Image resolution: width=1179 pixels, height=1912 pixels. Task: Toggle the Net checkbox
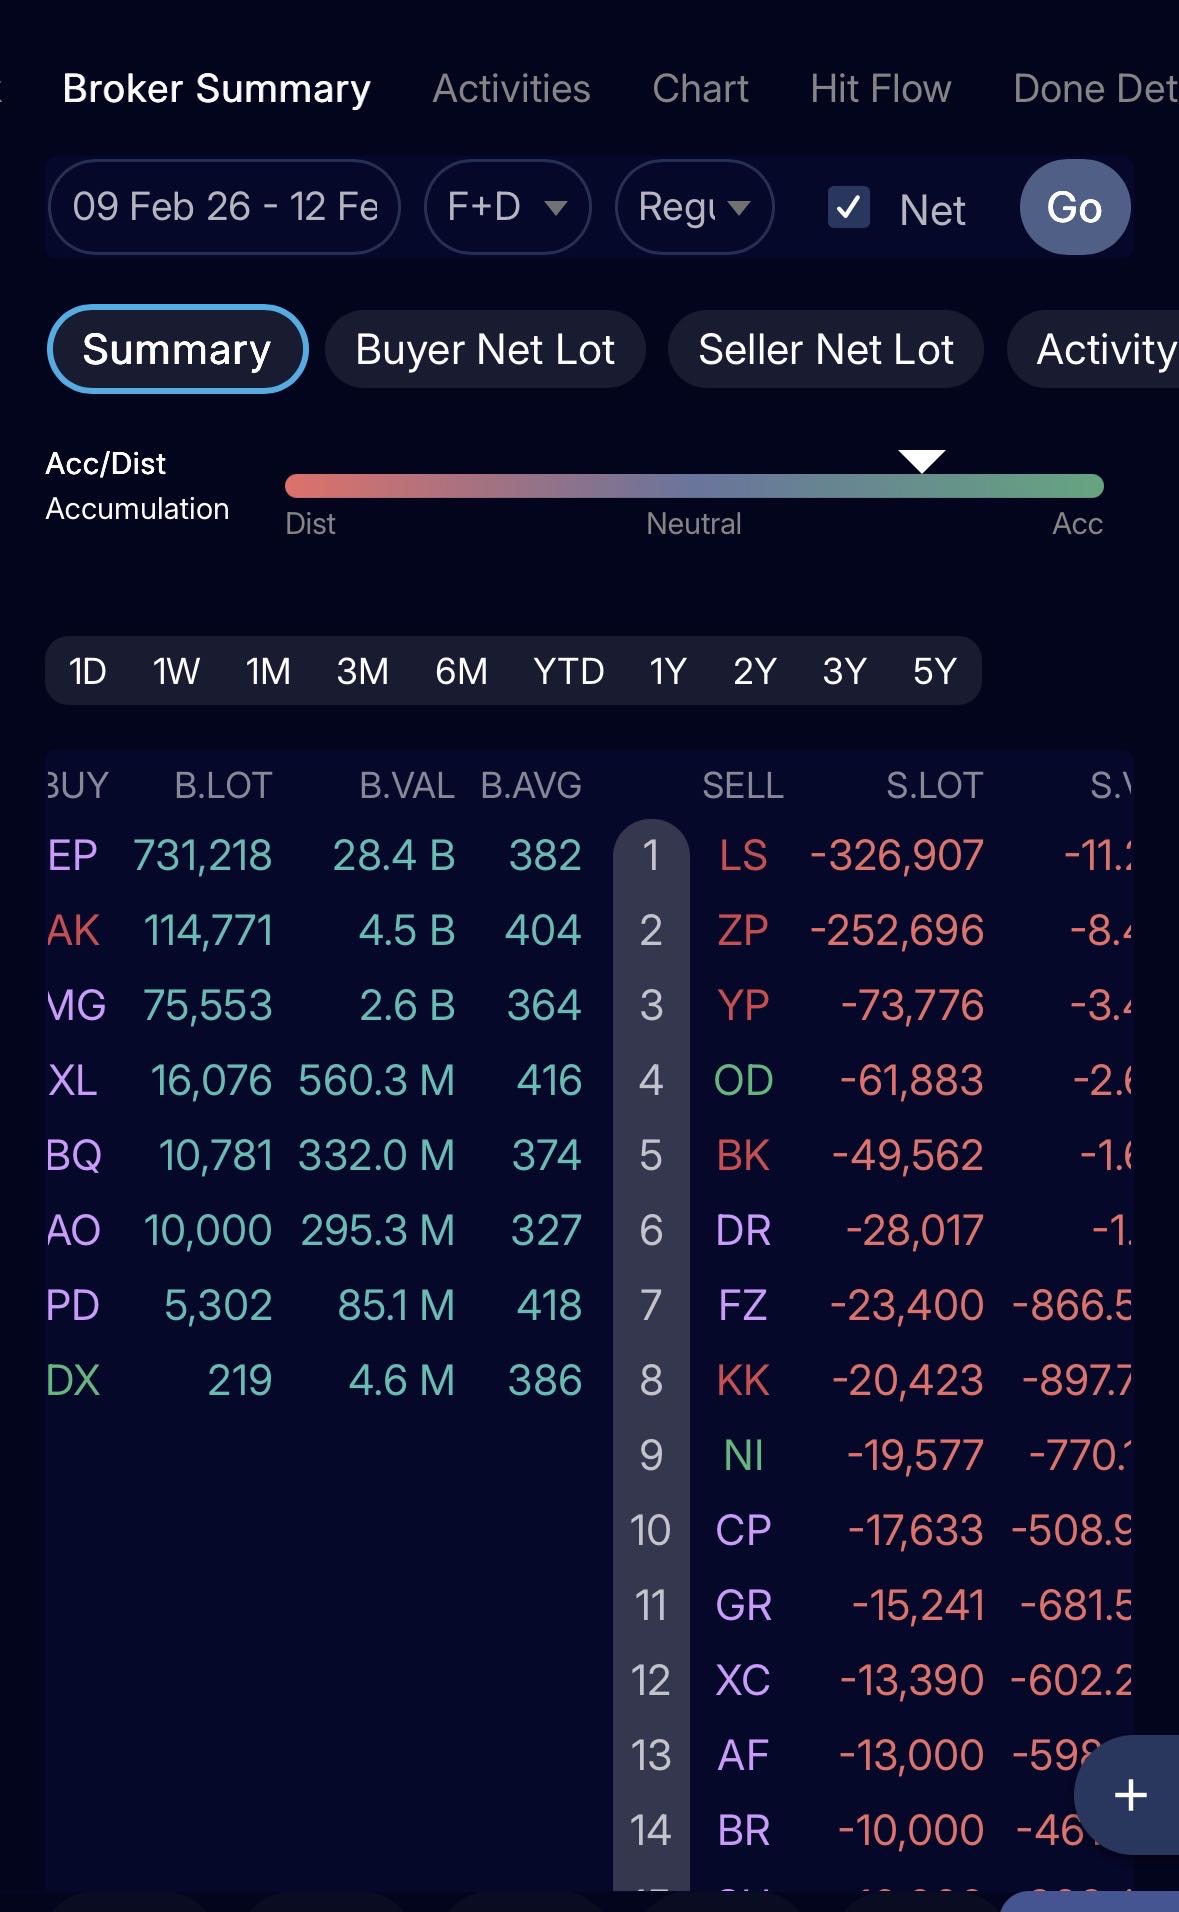coord(849,208)
